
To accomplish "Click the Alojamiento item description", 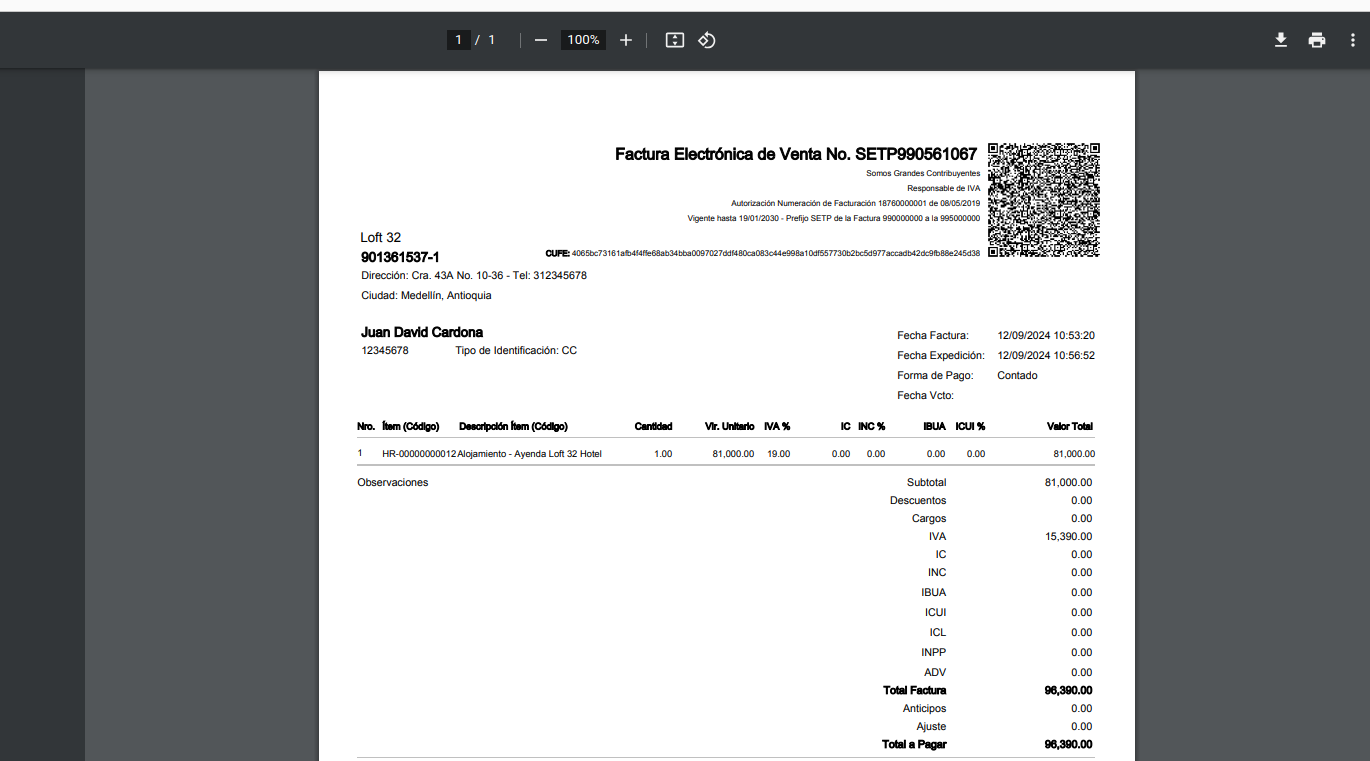I will (x=529, y=454).
